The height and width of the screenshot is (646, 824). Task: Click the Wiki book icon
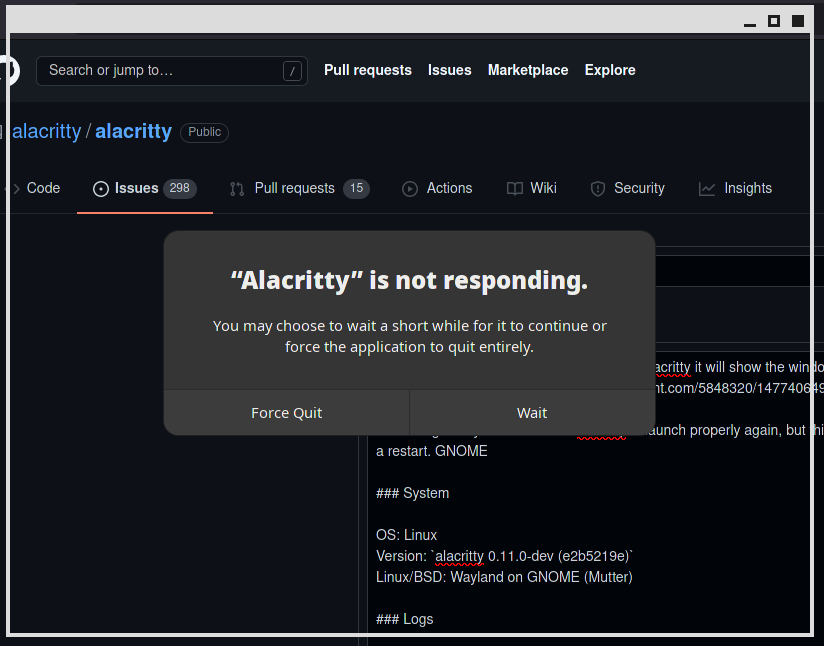click(514, 188)
